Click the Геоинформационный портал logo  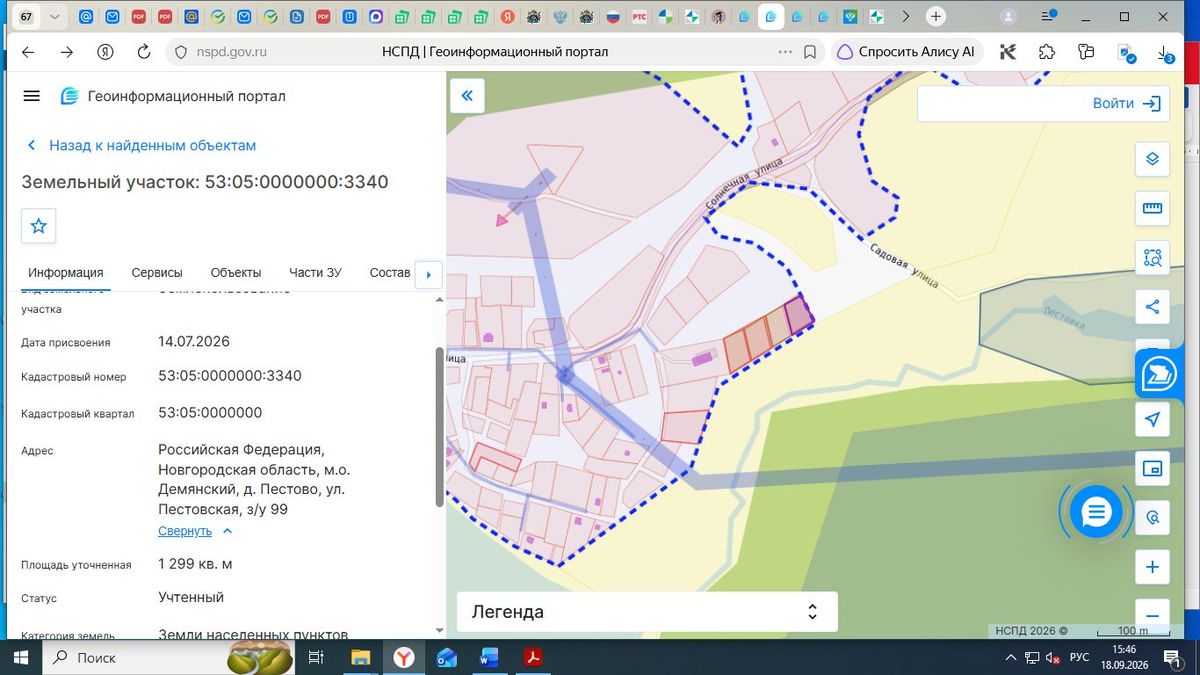(173, 96)
